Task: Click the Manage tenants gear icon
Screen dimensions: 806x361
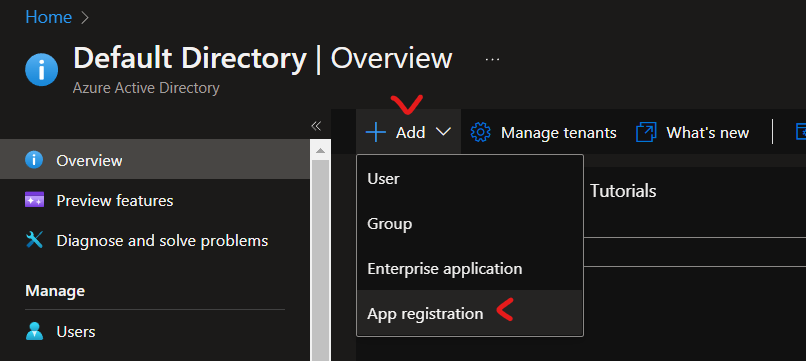Action: pyautogui.click(x=481, y=132)
